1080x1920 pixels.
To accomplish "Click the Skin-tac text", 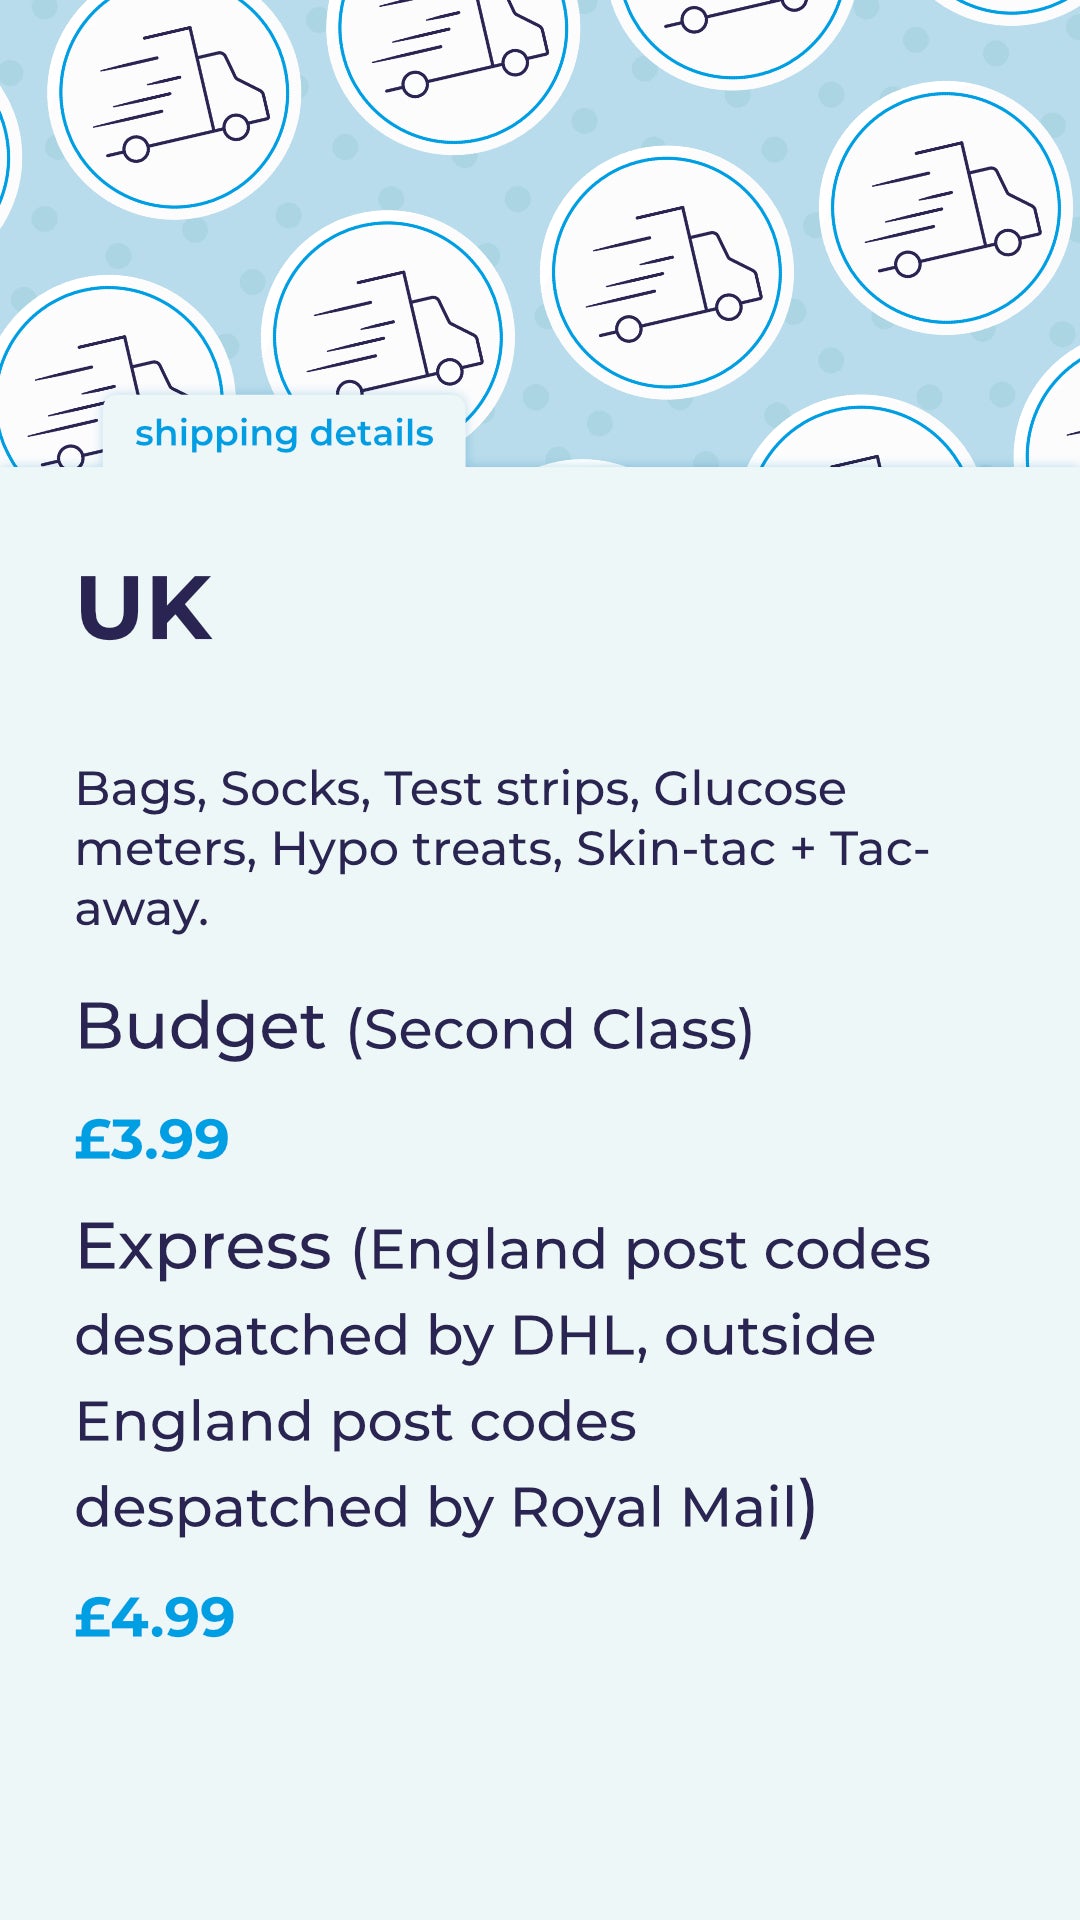I will [676, 849].
